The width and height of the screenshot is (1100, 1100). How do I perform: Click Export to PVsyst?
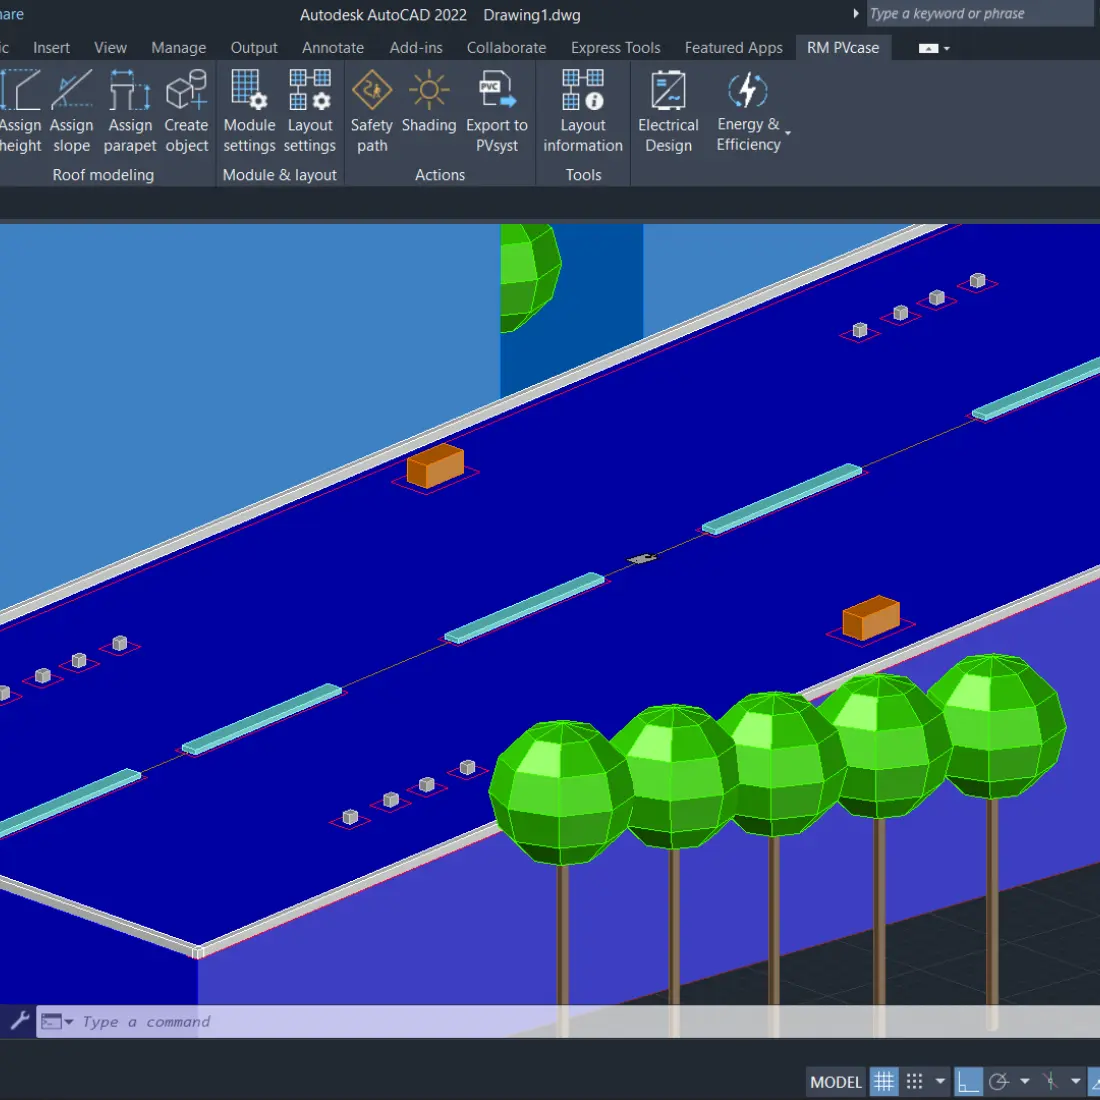tap(497, 111)
